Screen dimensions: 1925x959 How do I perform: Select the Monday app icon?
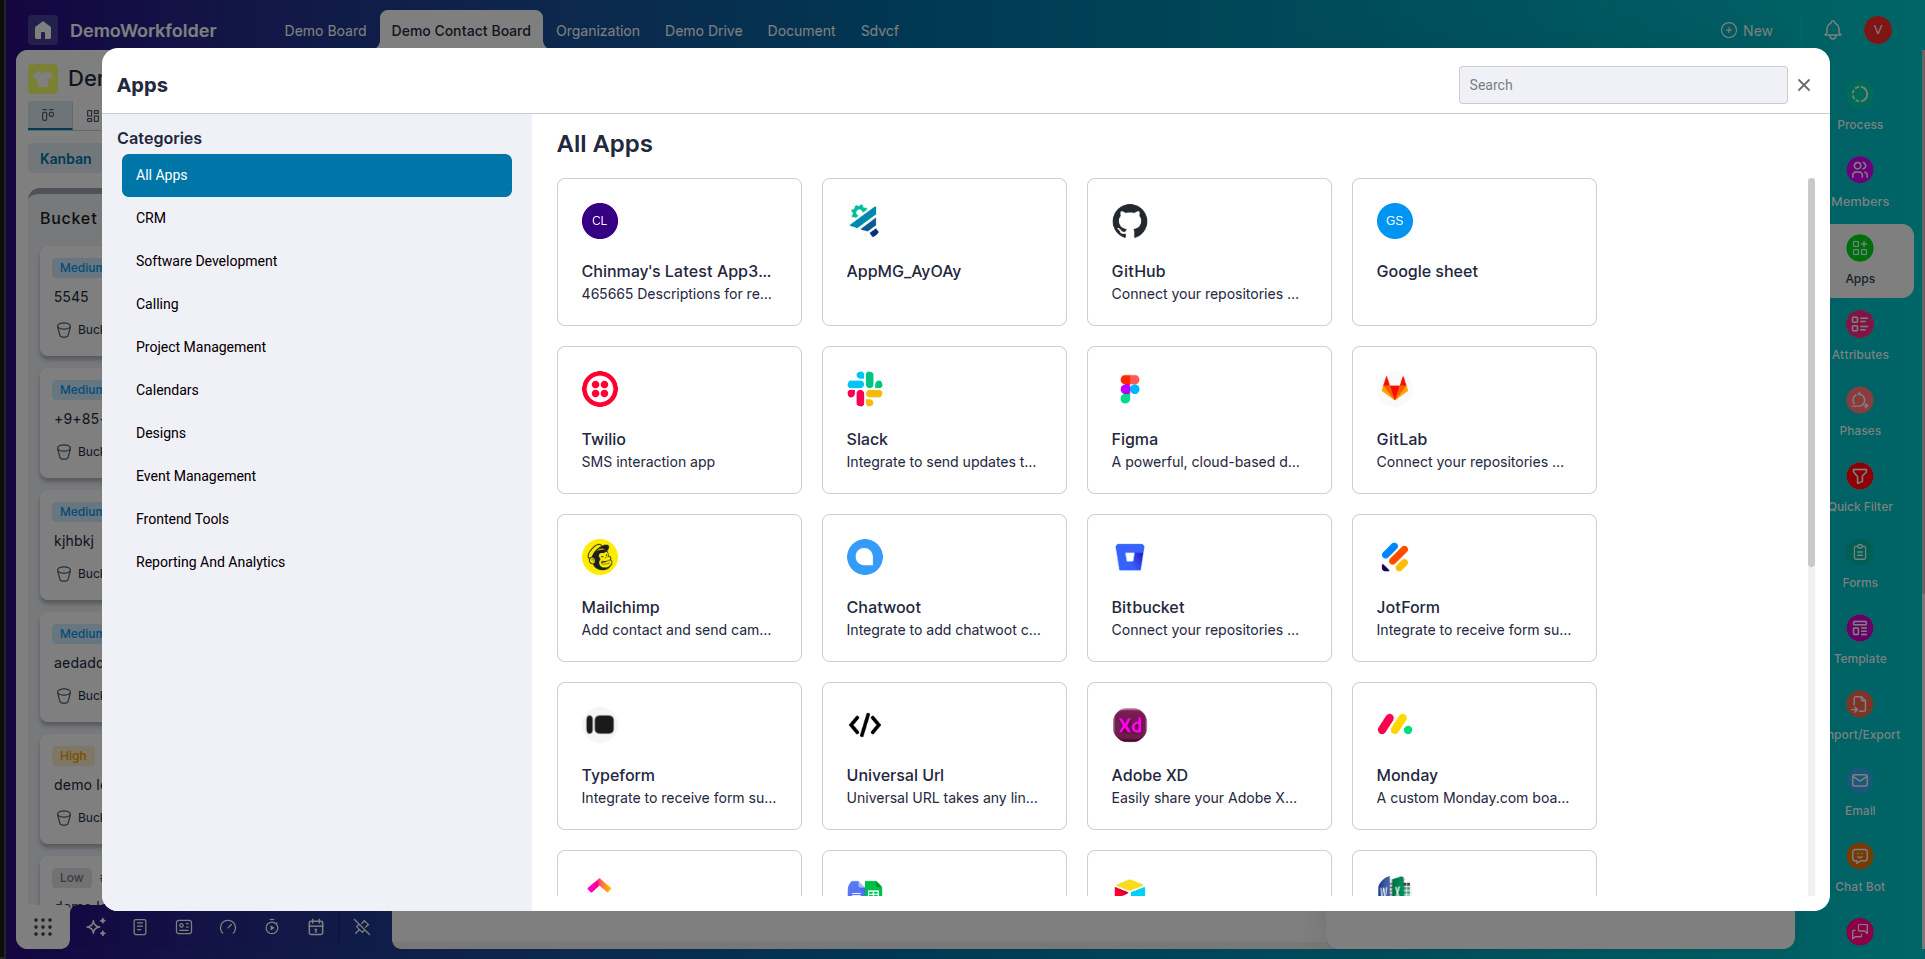coord(1394,725)
